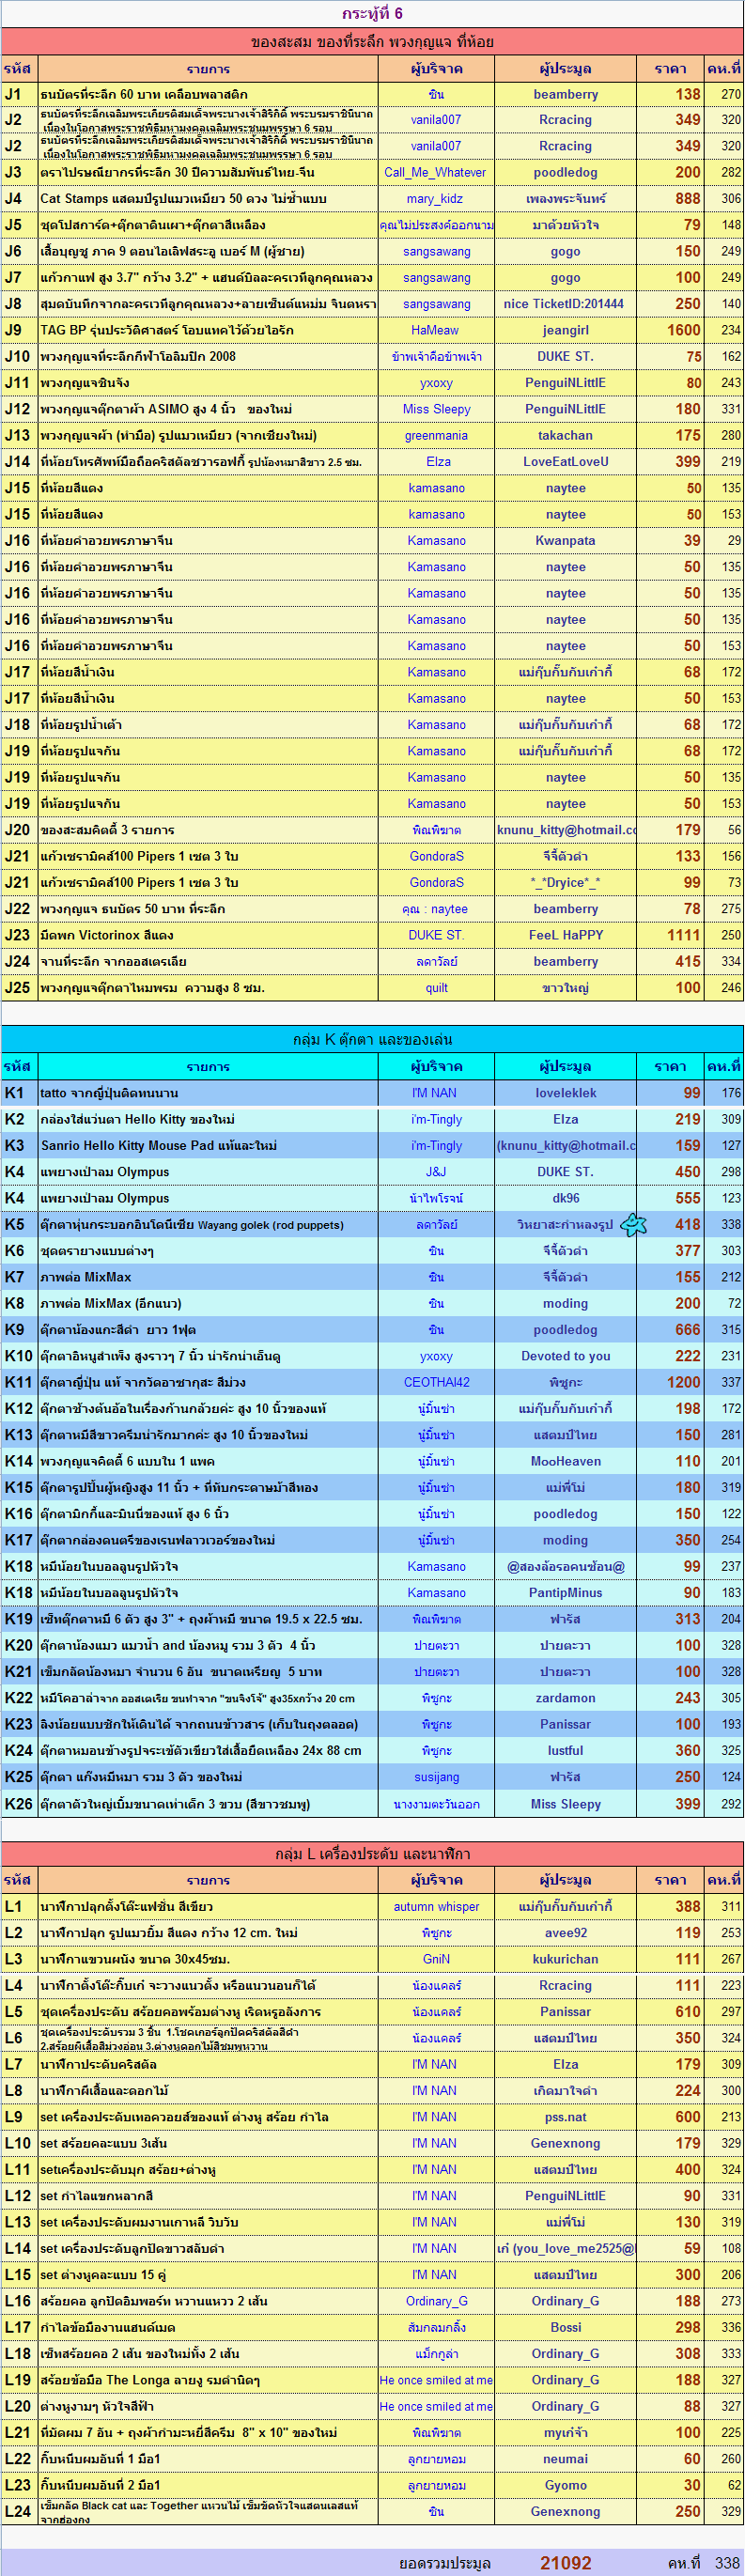This screenshot has height=2576, width=745.
Task: Click the code cell 'L24'
Action: click(x=19, y=2511)
